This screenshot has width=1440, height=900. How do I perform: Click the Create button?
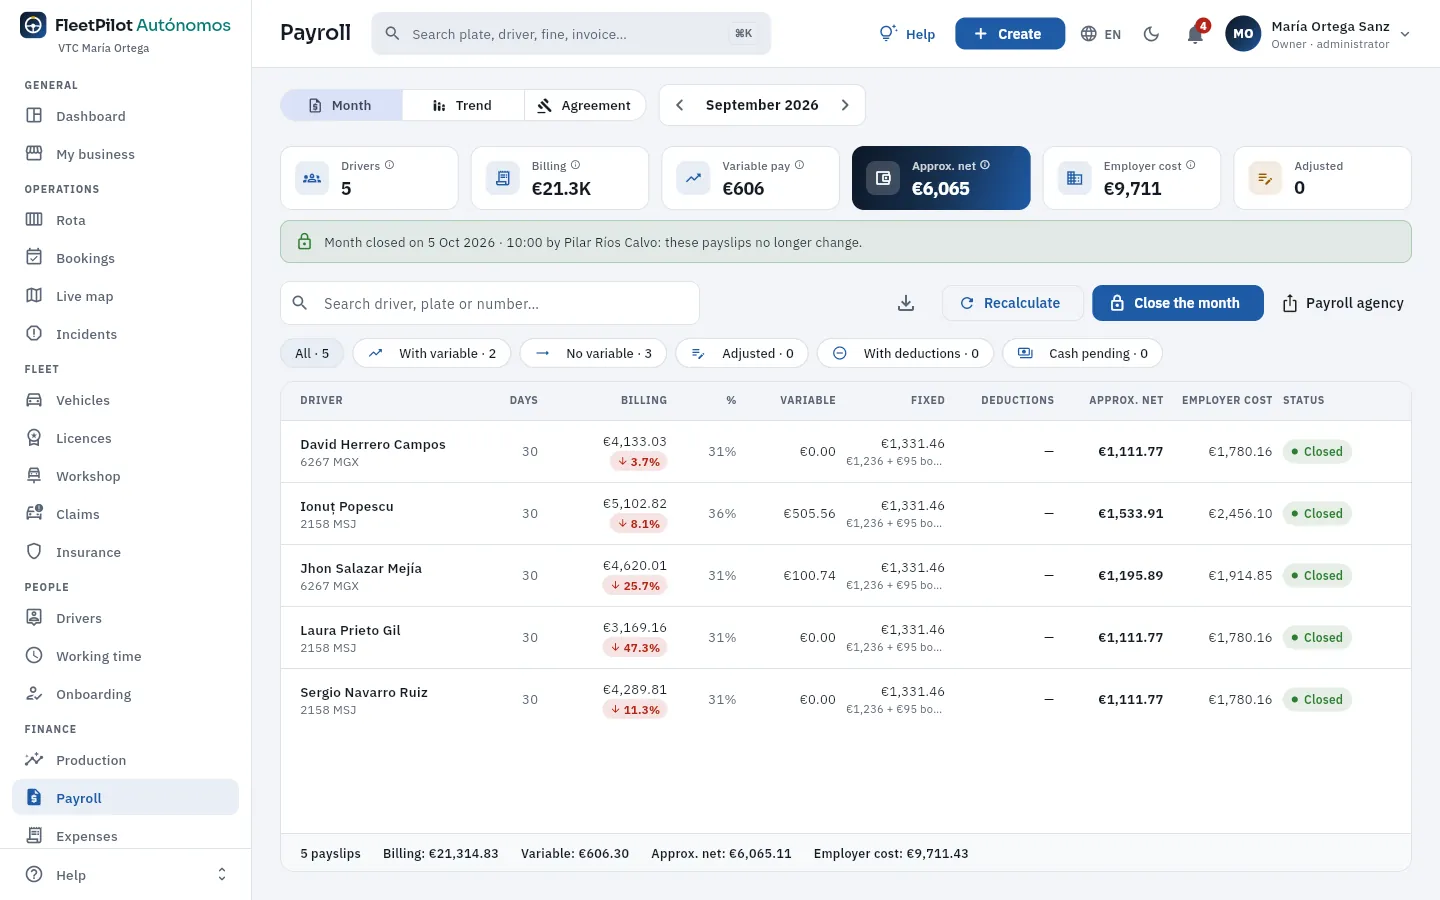pyautogui.click(x=1009, y=34)
